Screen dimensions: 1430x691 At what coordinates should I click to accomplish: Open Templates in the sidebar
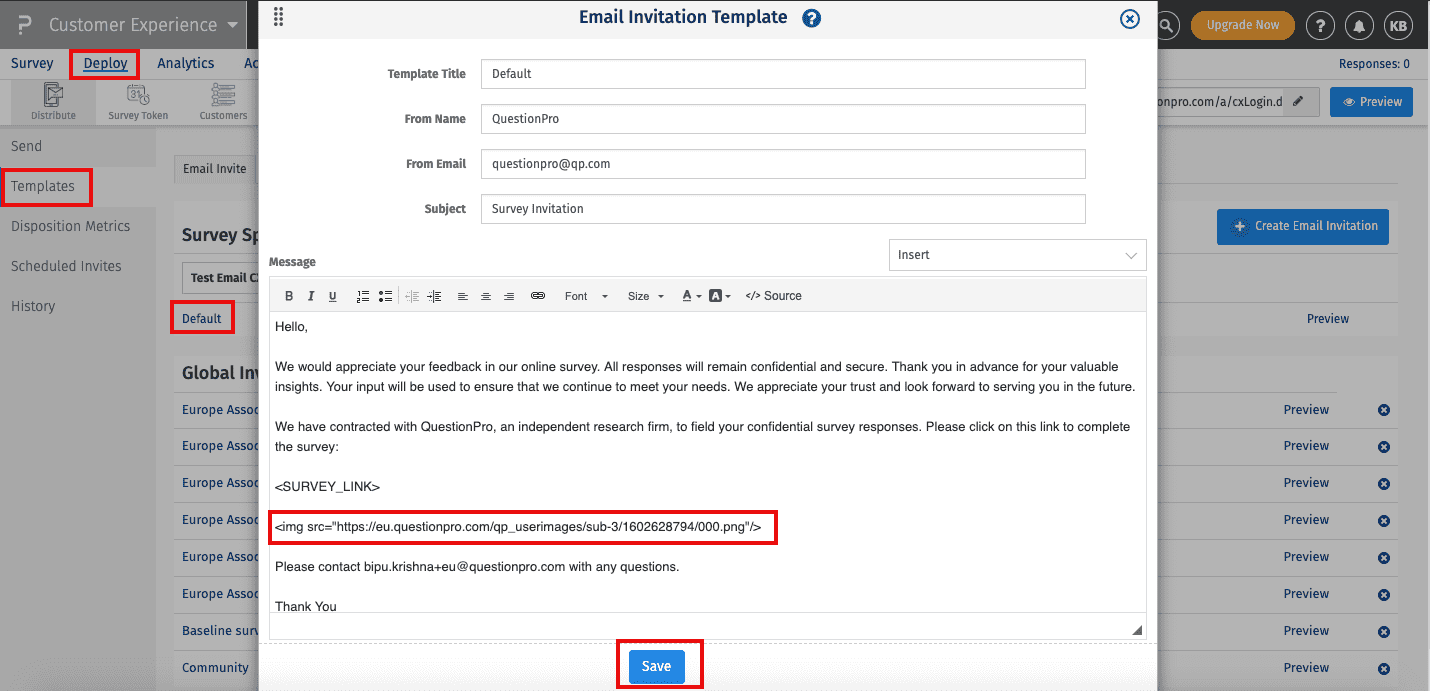43,186
